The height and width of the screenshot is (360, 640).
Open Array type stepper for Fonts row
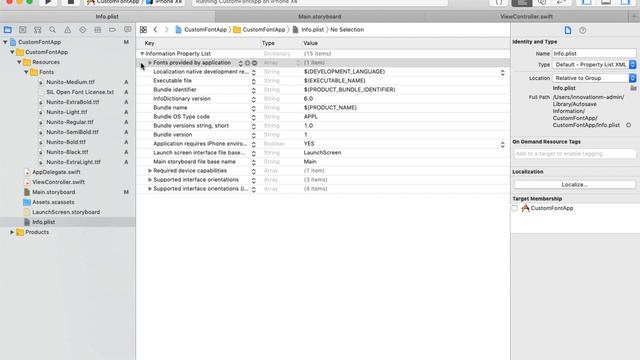pyautogui.click(x=298, y=63)
